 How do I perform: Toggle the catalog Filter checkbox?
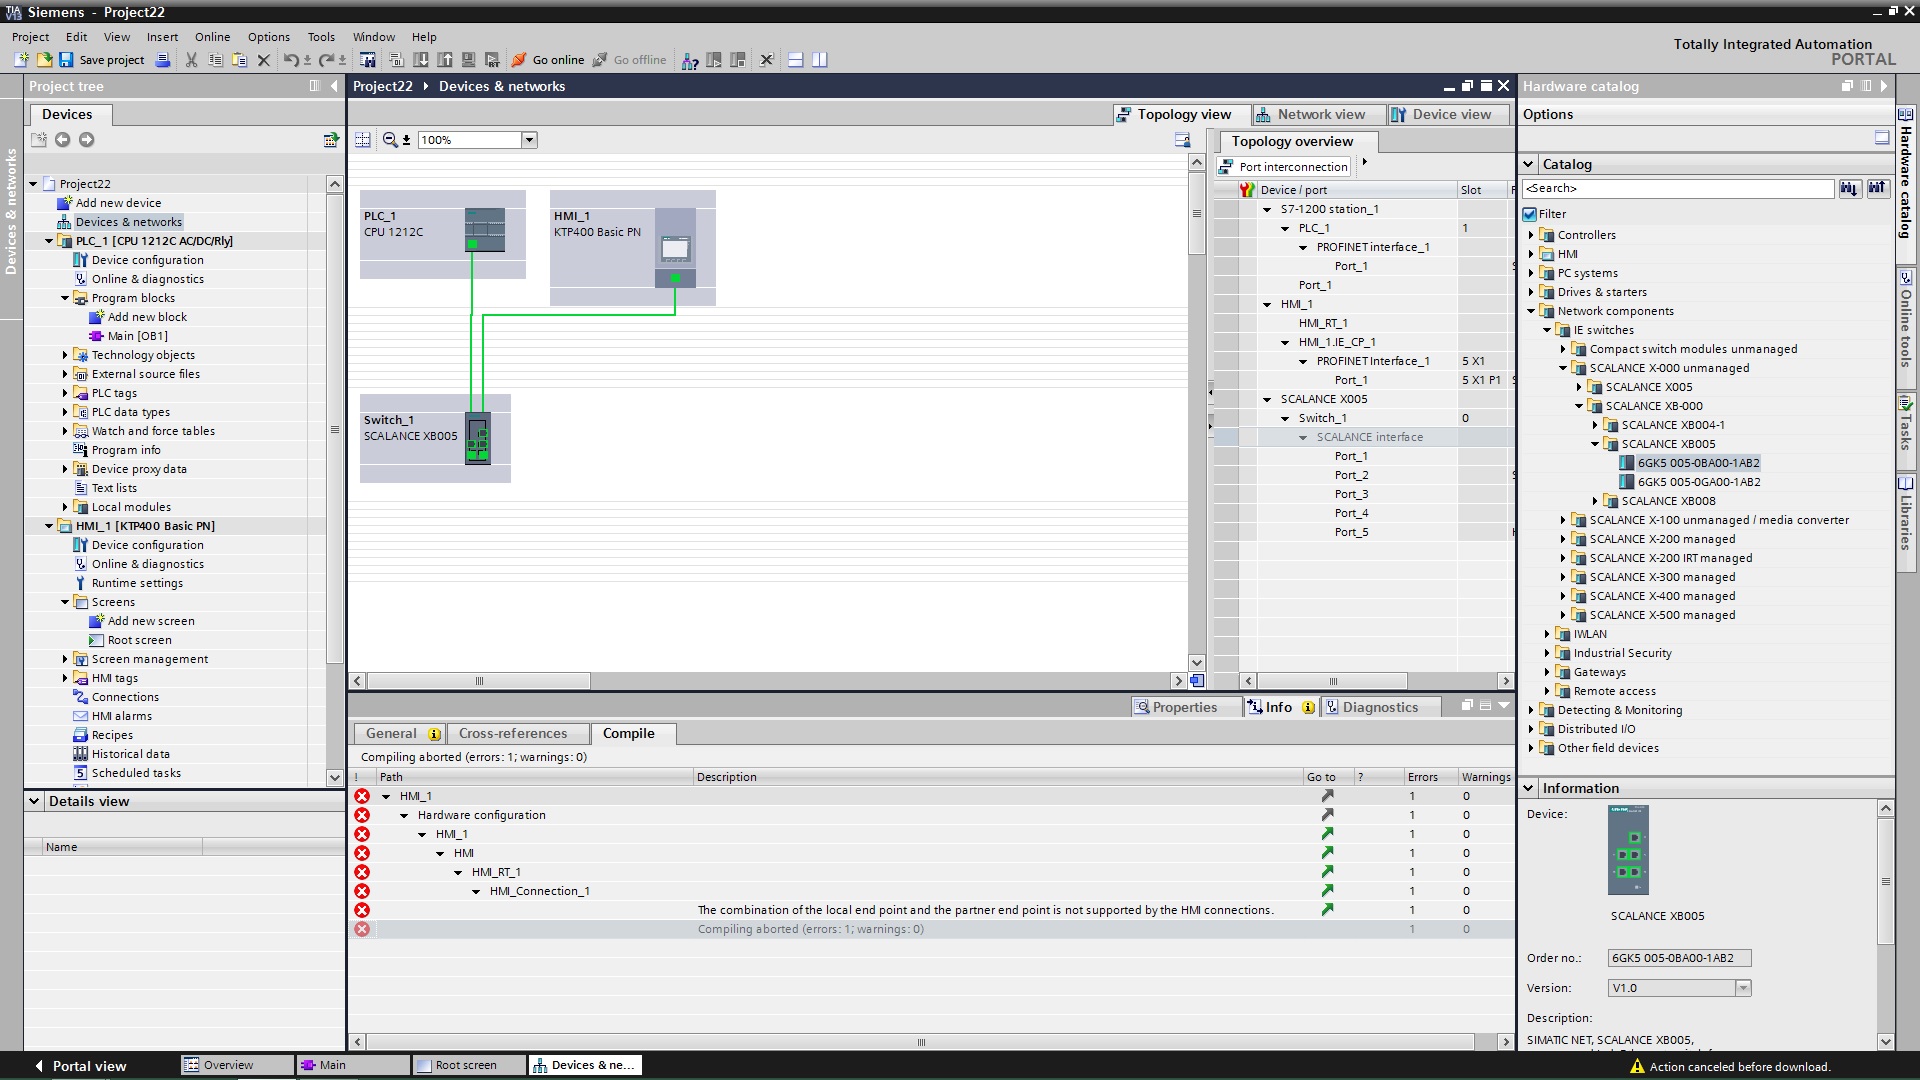click(x=1529, y=214)
